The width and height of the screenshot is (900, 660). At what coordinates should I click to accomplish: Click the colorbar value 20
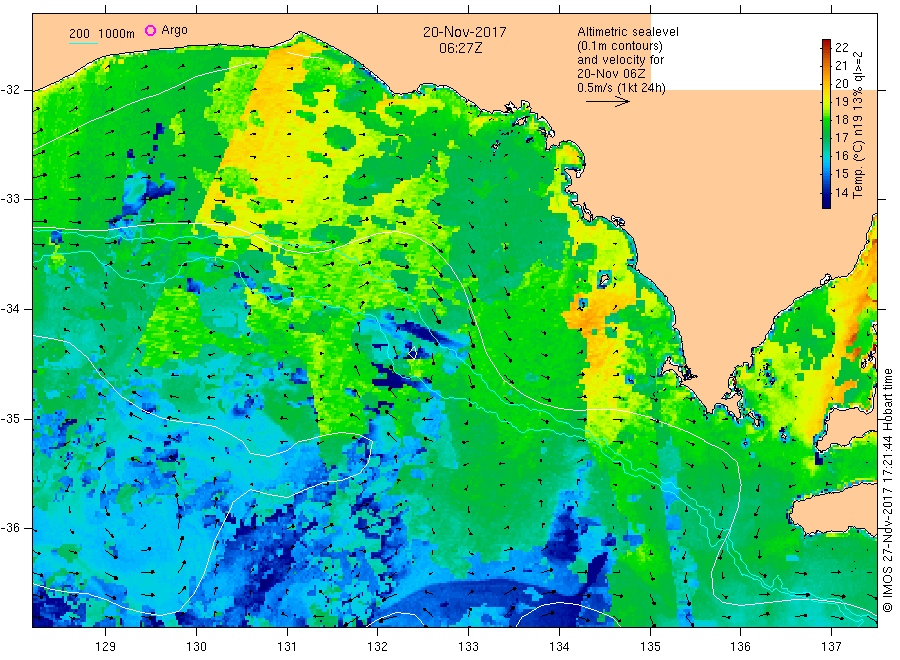pyautogui.click(x=841, y=84)
